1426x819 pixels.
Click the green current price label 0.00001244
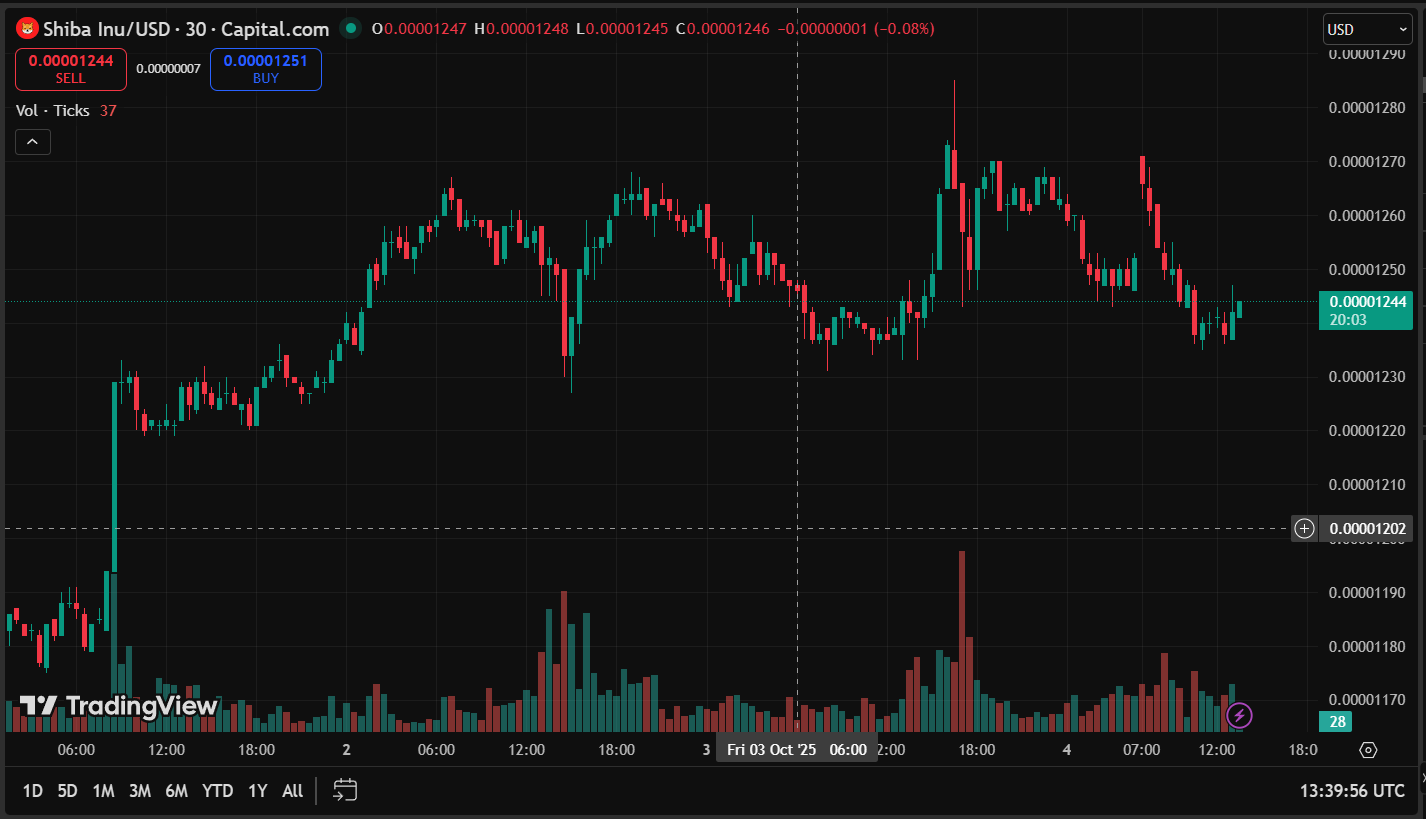1365,310
